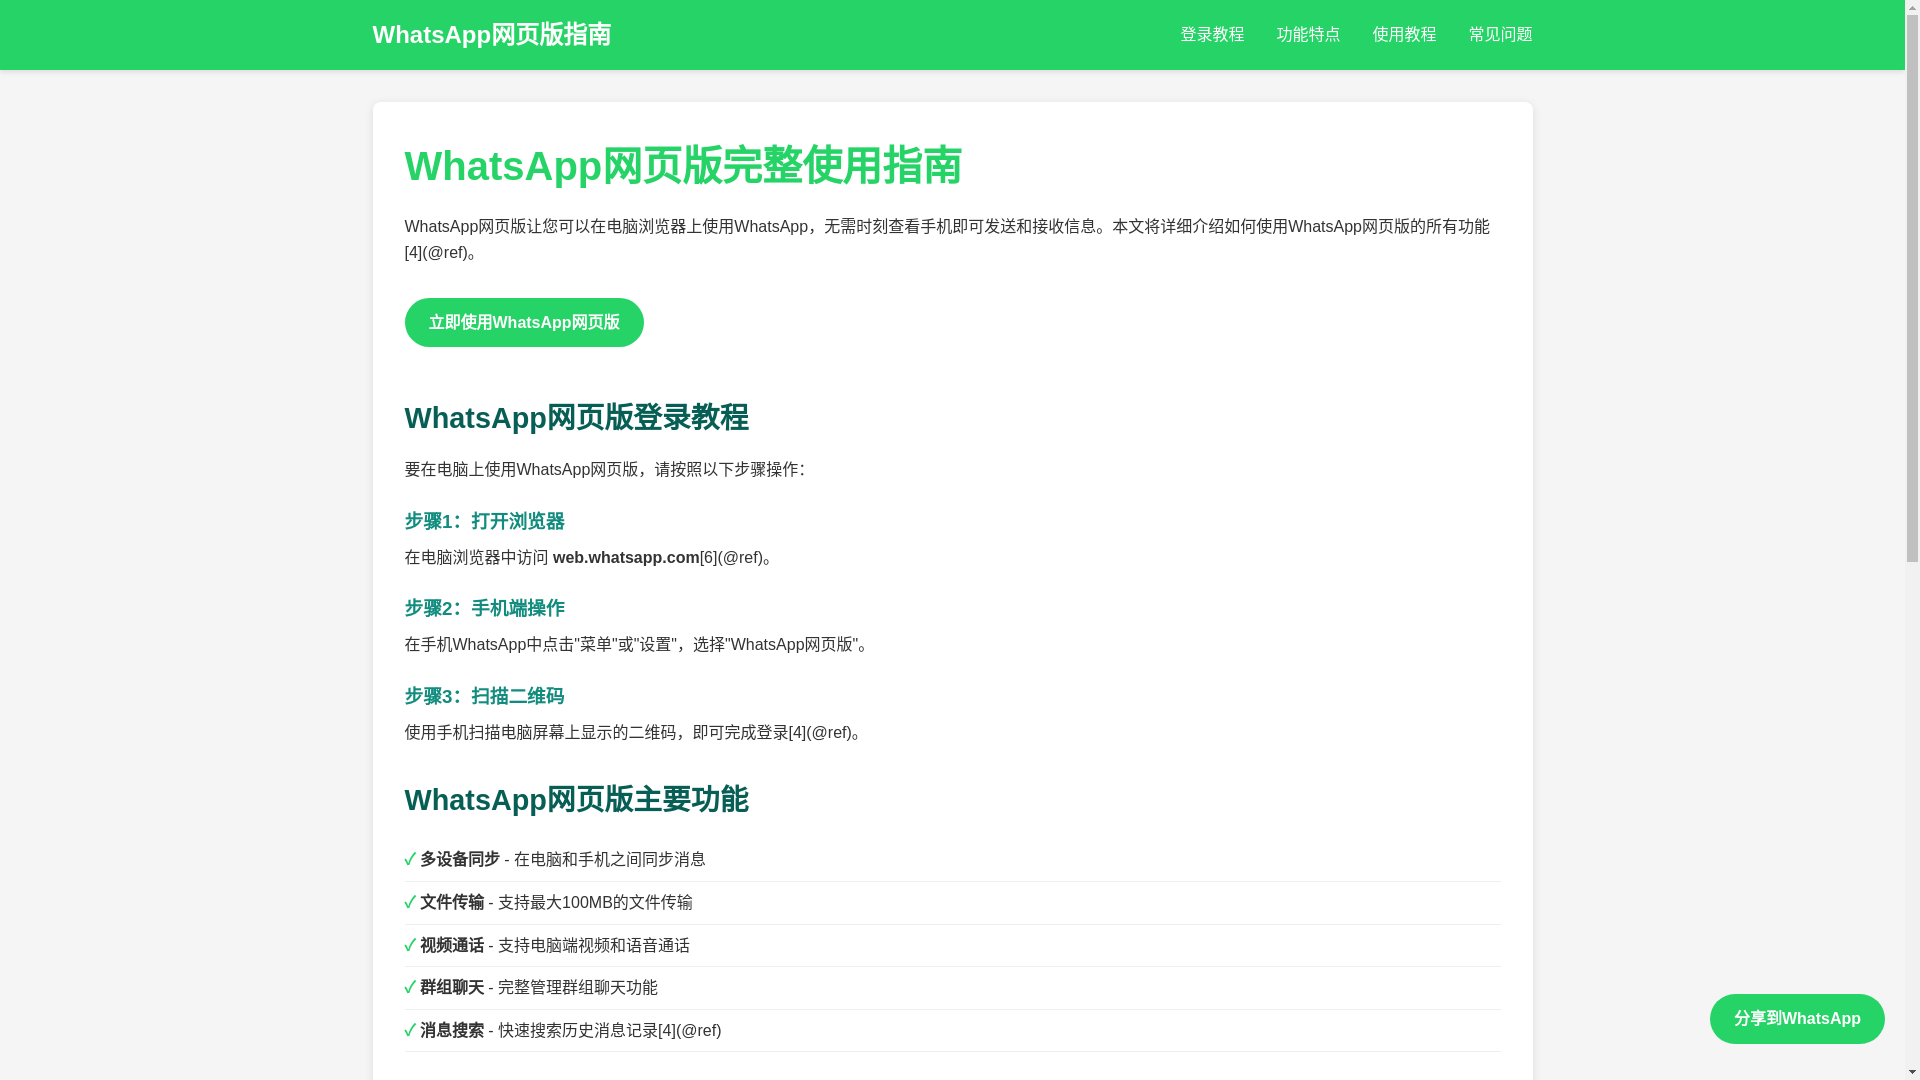Click the 立即使用WhatsApp网页版 button

click(x=524, y=323)
